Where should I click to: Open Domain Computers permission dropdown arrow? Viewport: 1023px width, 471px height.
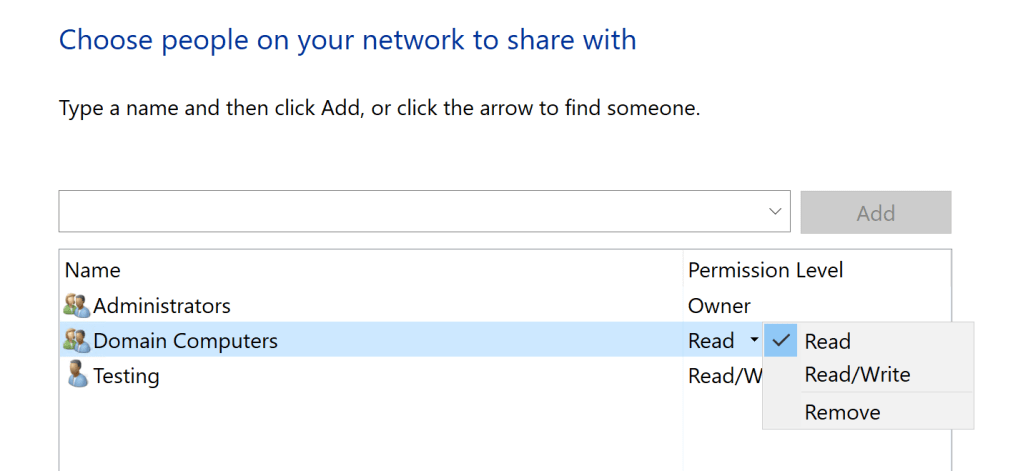(x=753, y=341)
